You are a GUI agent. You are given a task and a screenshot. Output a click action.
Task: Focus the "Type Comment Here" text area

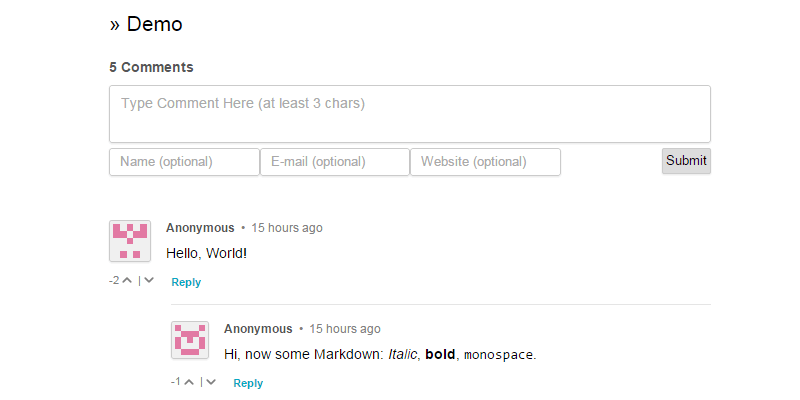point(410,114)
